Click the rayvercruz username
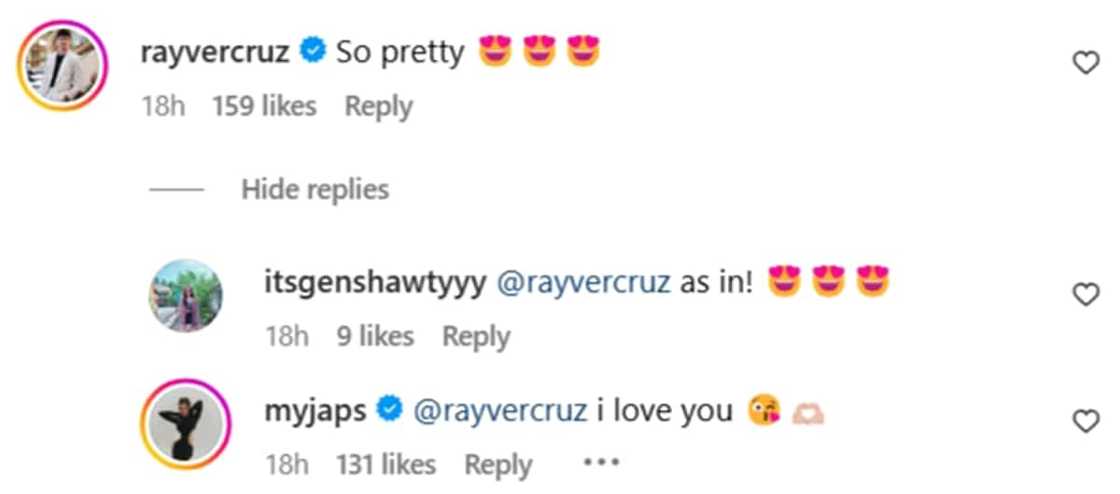1120x494 pixels. 216,52
